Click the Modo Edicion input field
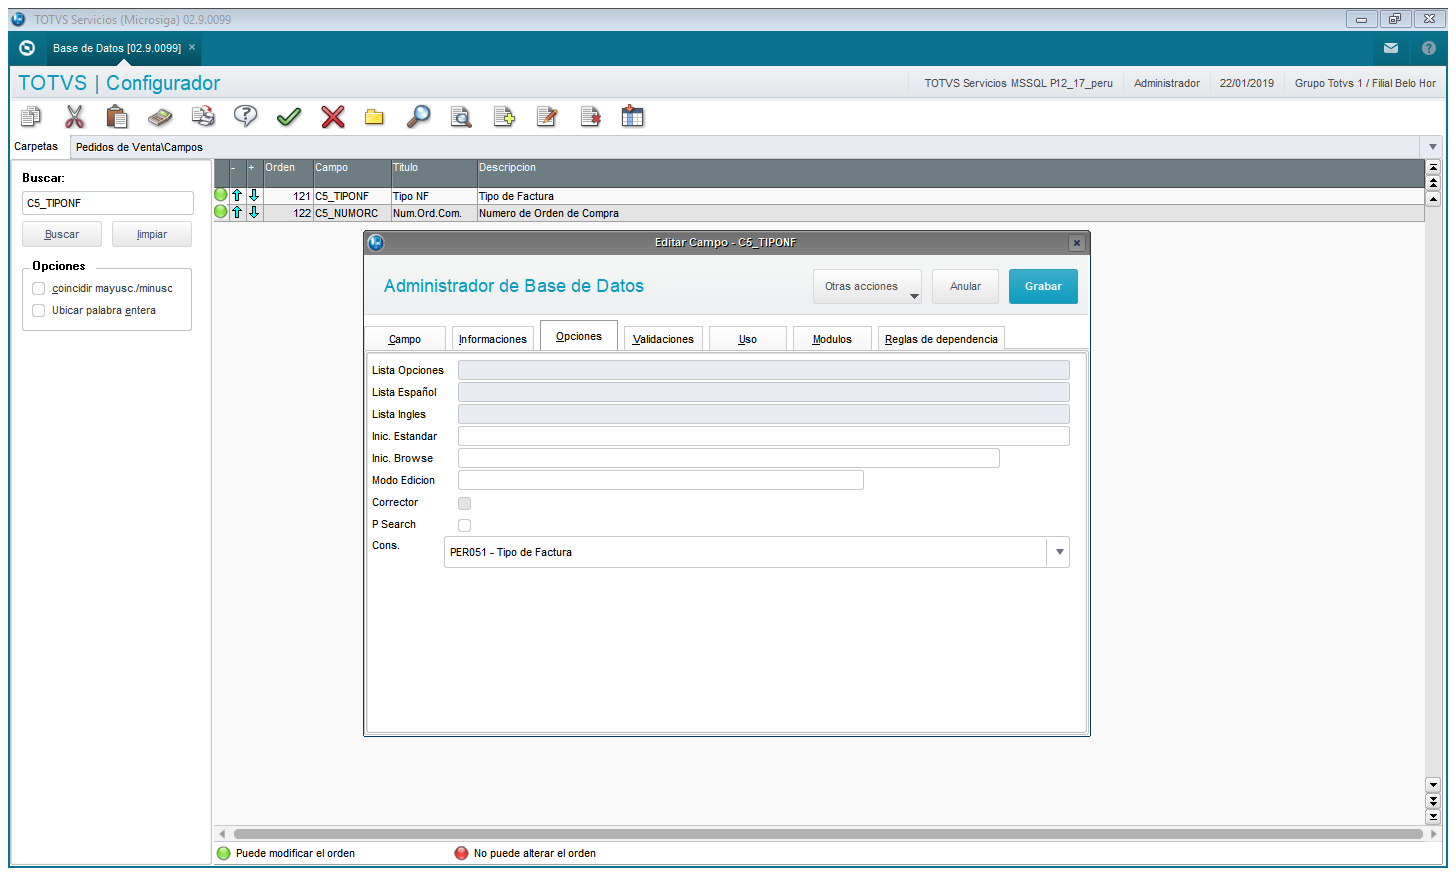 tap(661, 480)
